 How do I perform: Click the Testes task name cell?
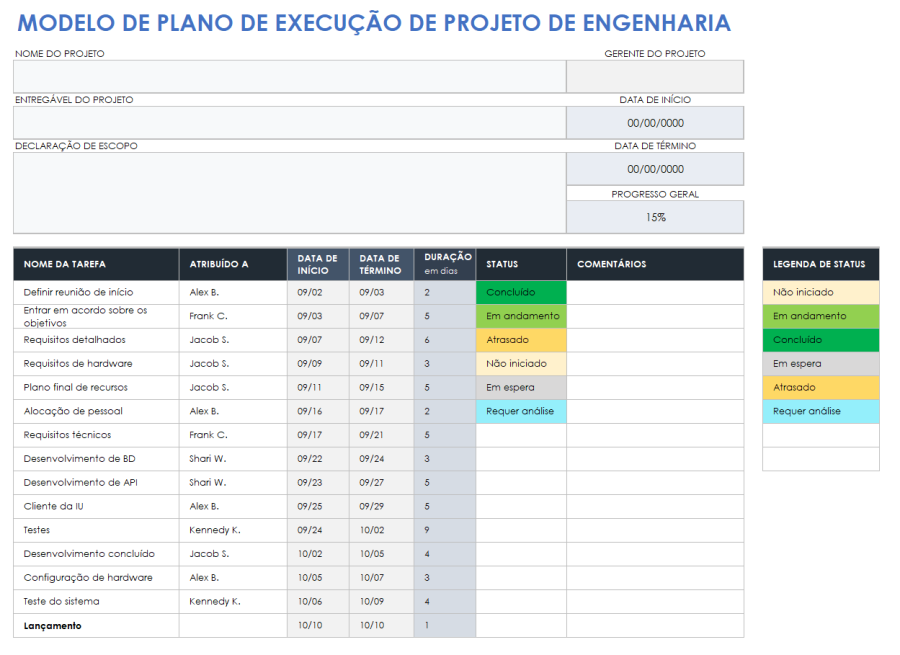click(x=95, y=530)
